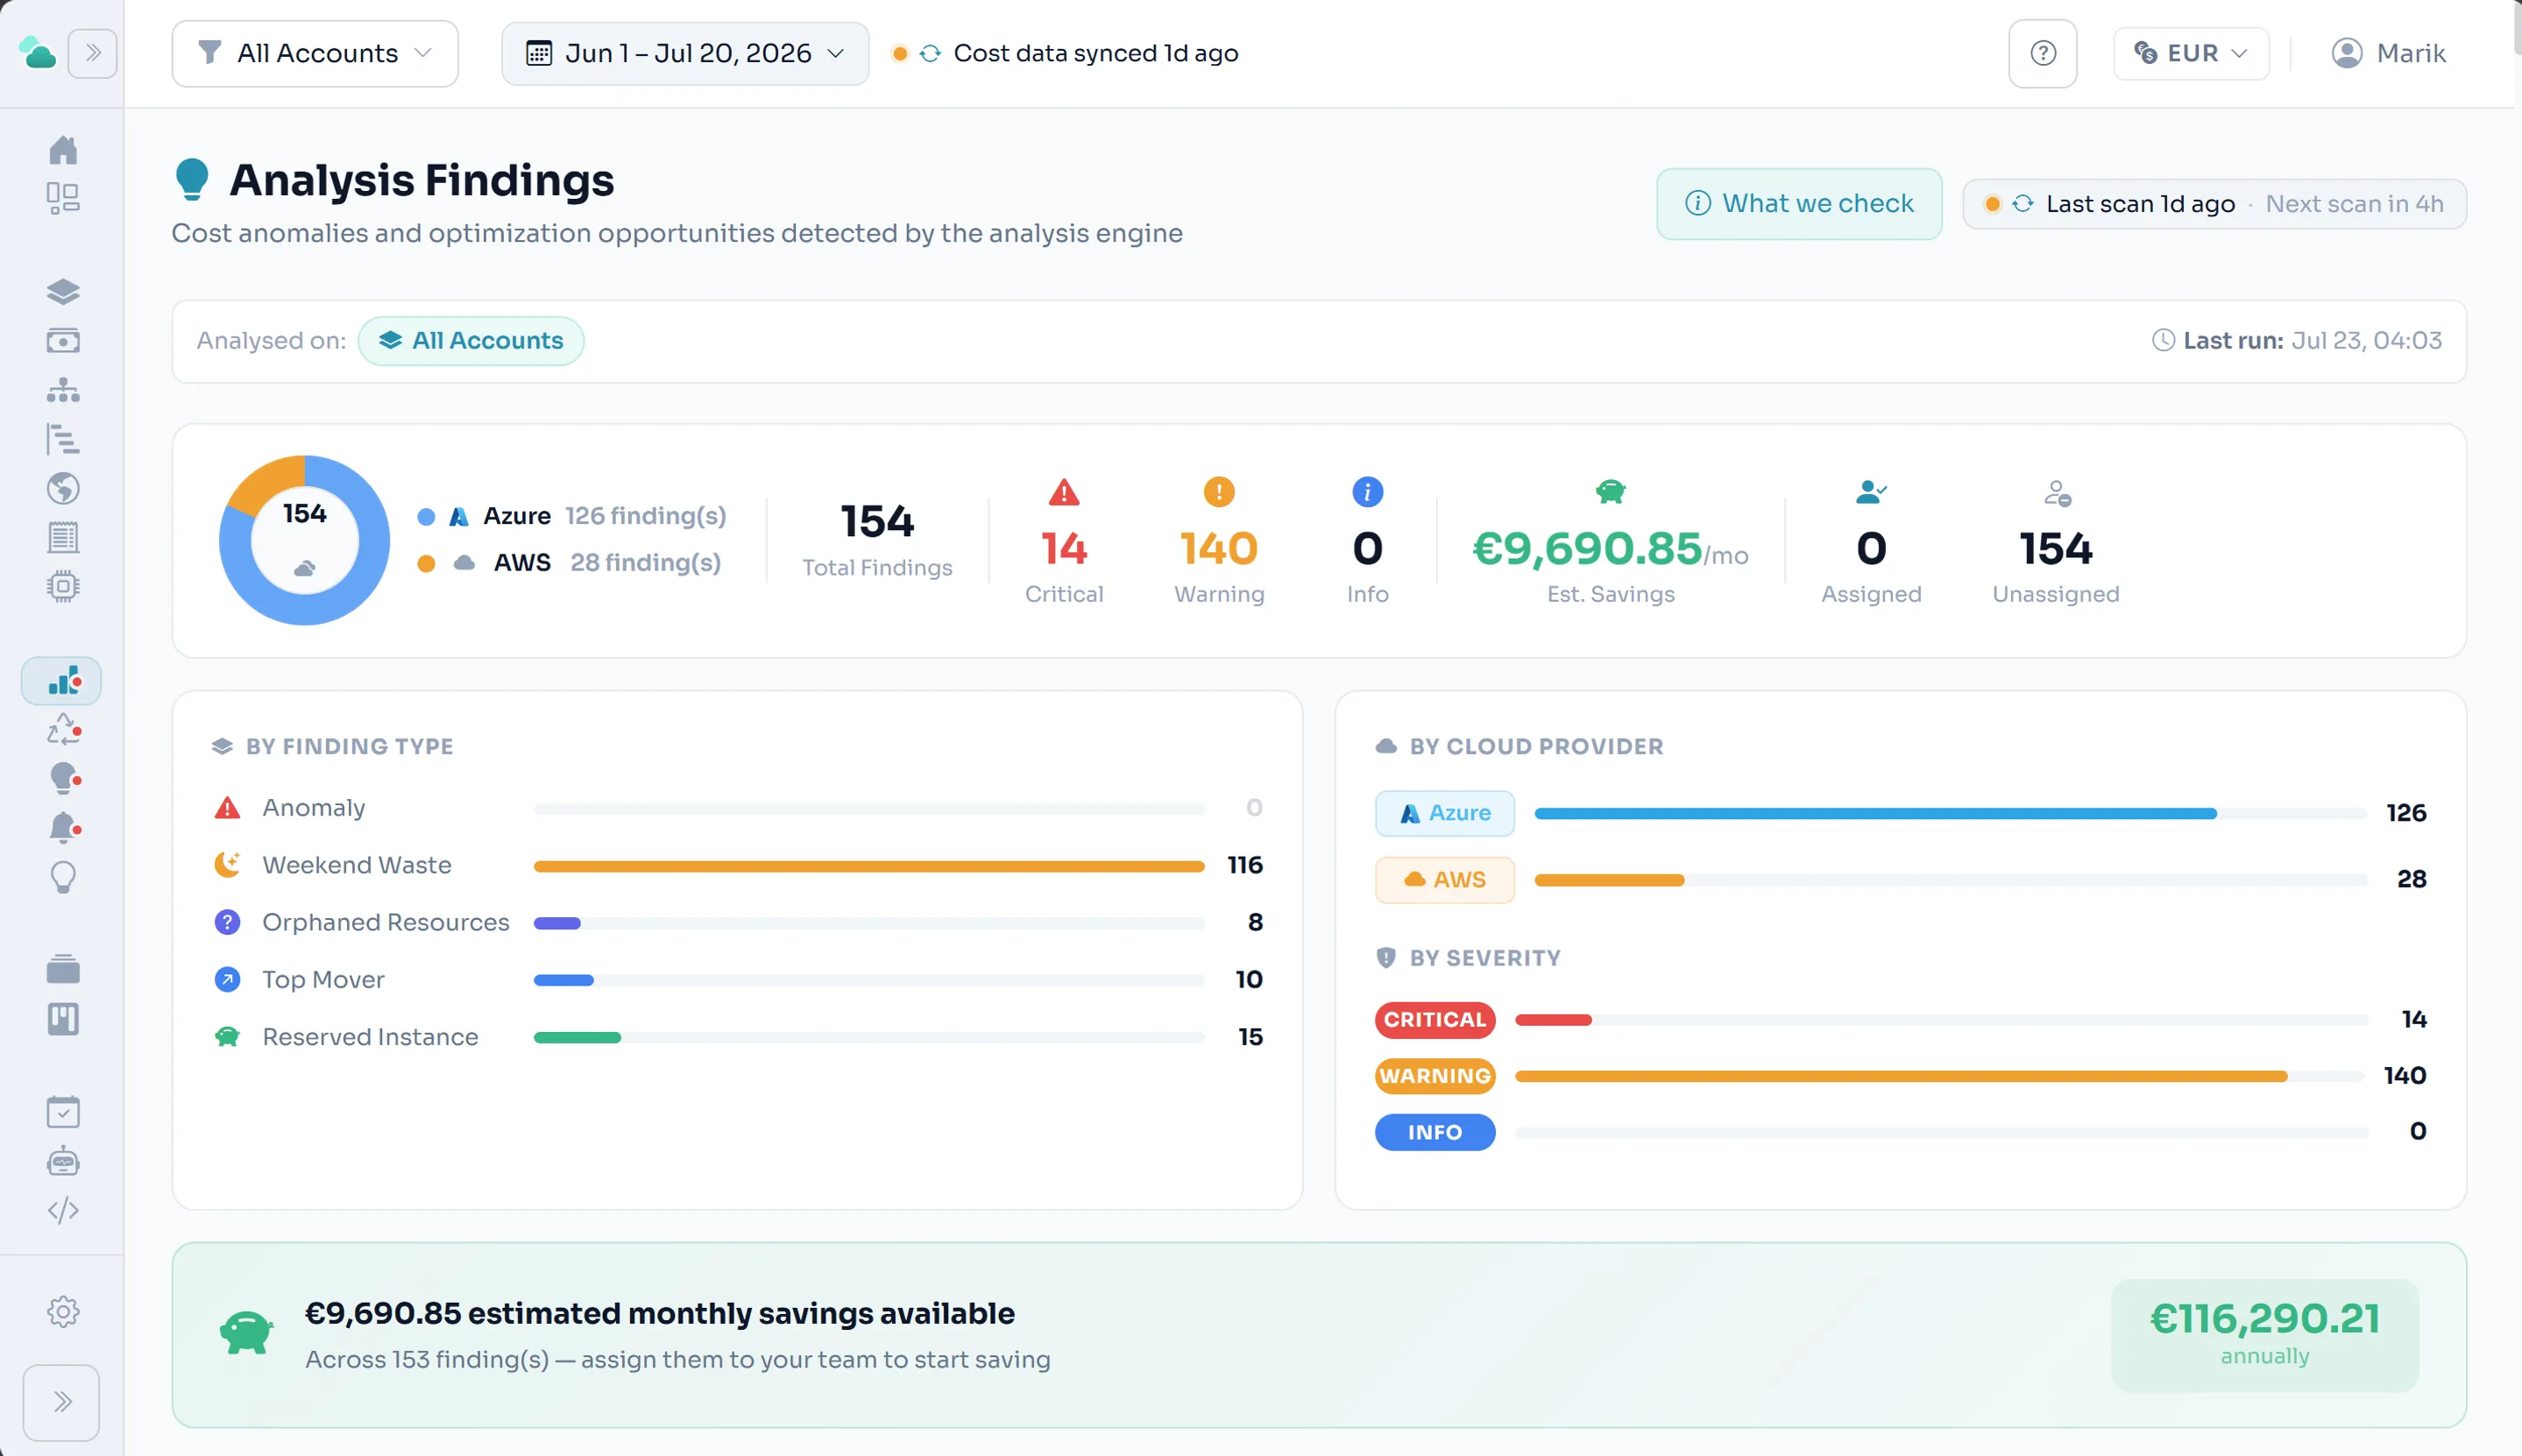Open the kanban board icon in sidebar

pyautogui.click(x=62, y=1019)
